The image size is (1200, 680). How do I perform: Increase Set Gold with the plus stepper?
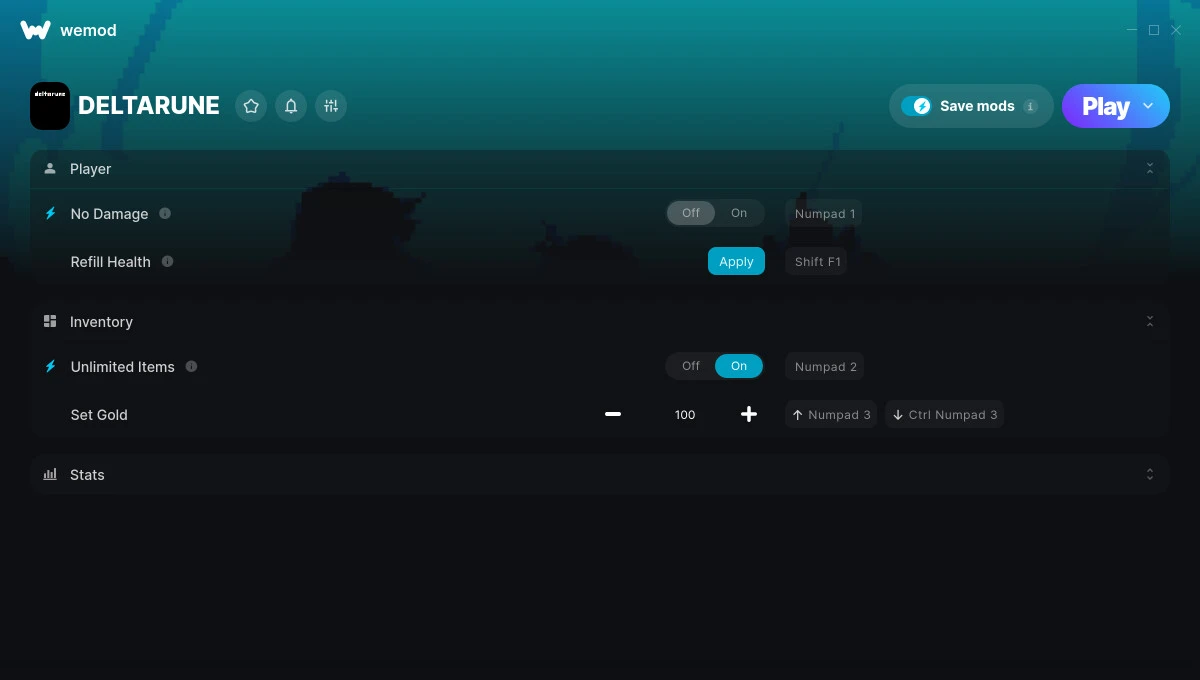coord(749,414)
